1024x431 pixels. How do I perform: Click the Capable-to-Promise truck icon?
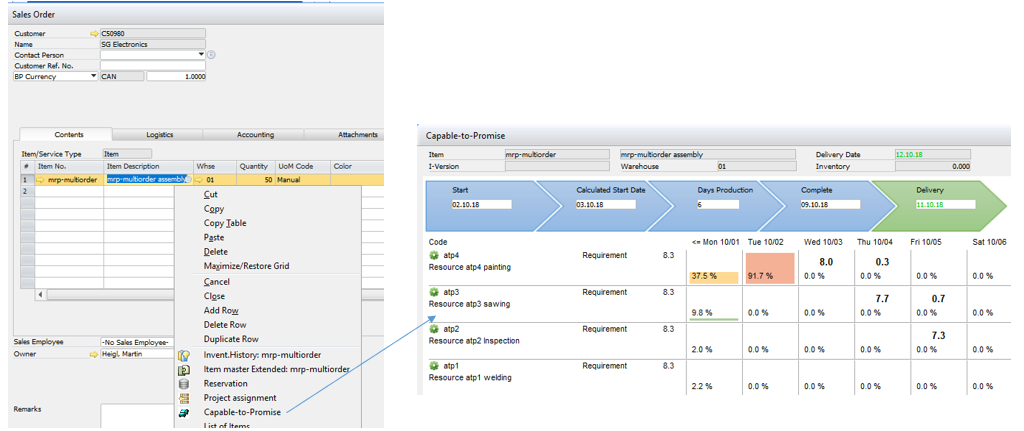point(184,412)
